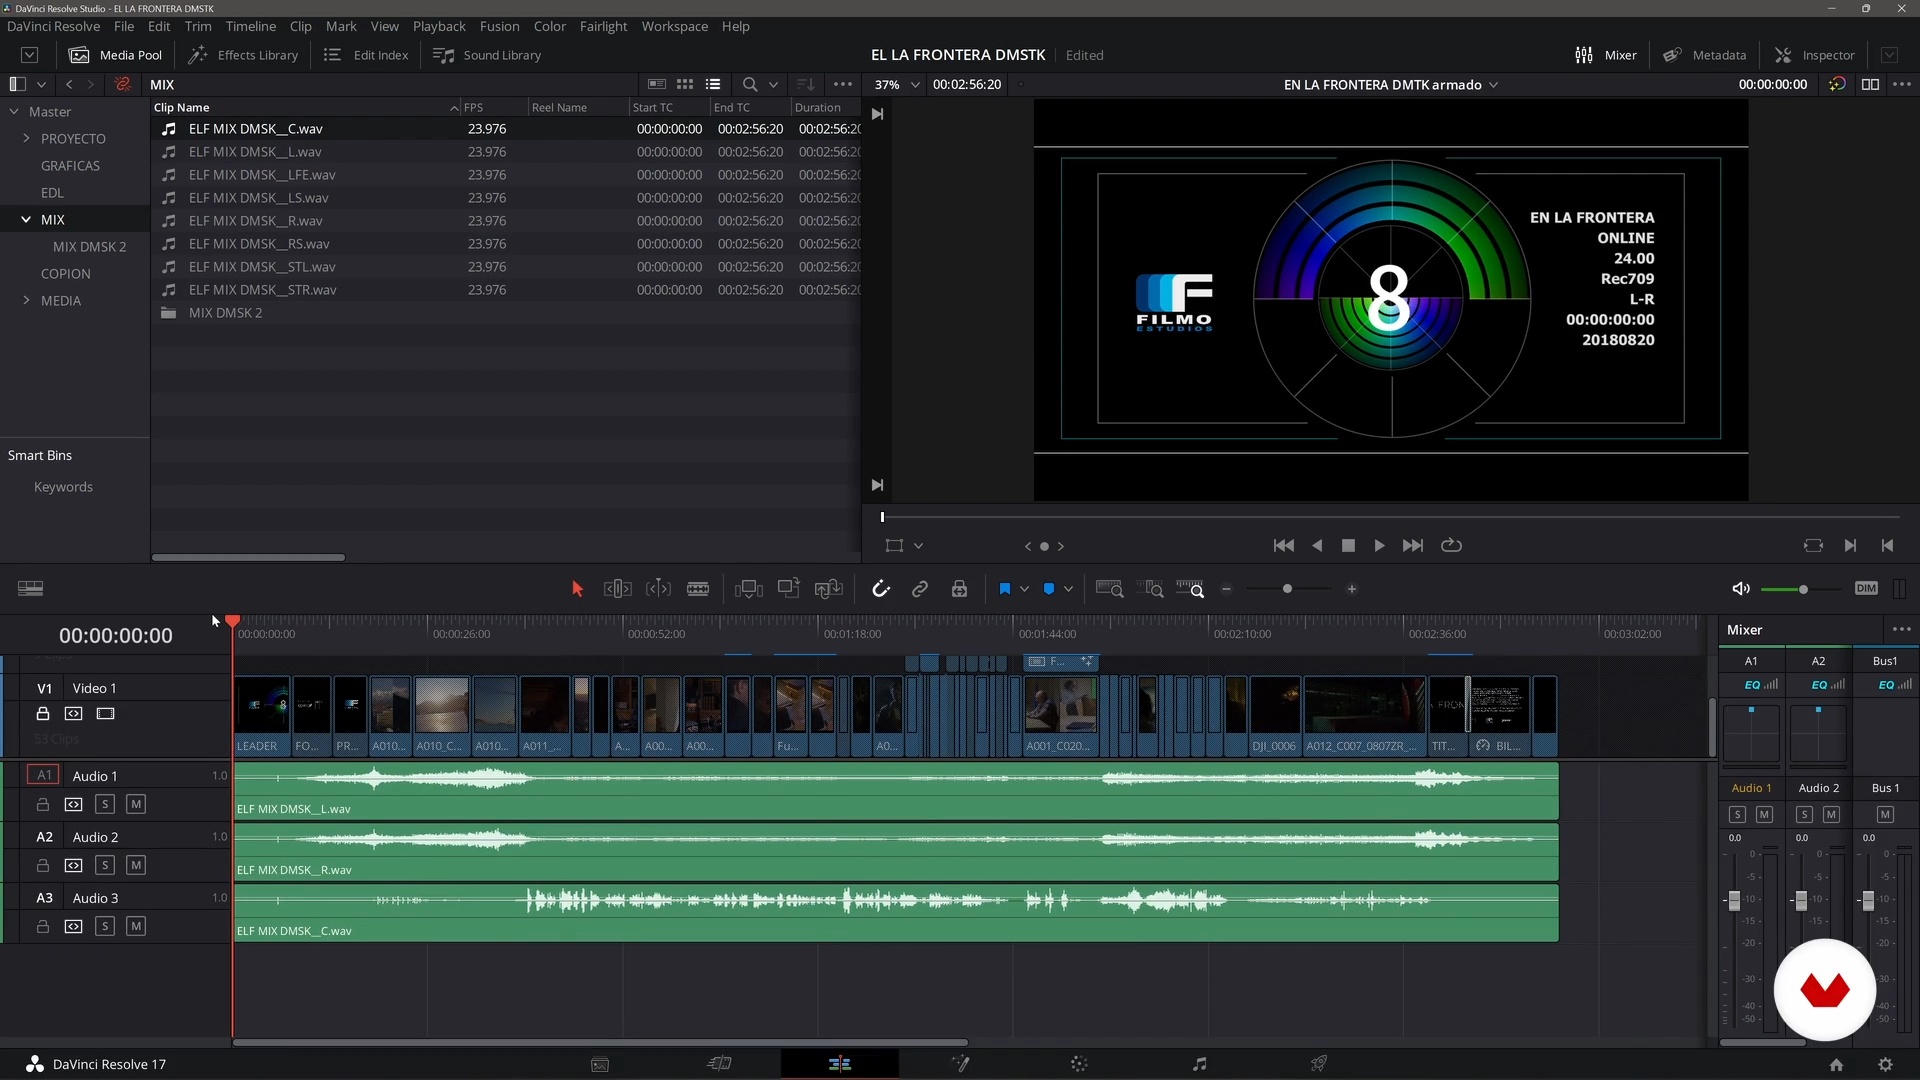
Task: Mute Audio 1 track in timeline header
Action: 136,804
